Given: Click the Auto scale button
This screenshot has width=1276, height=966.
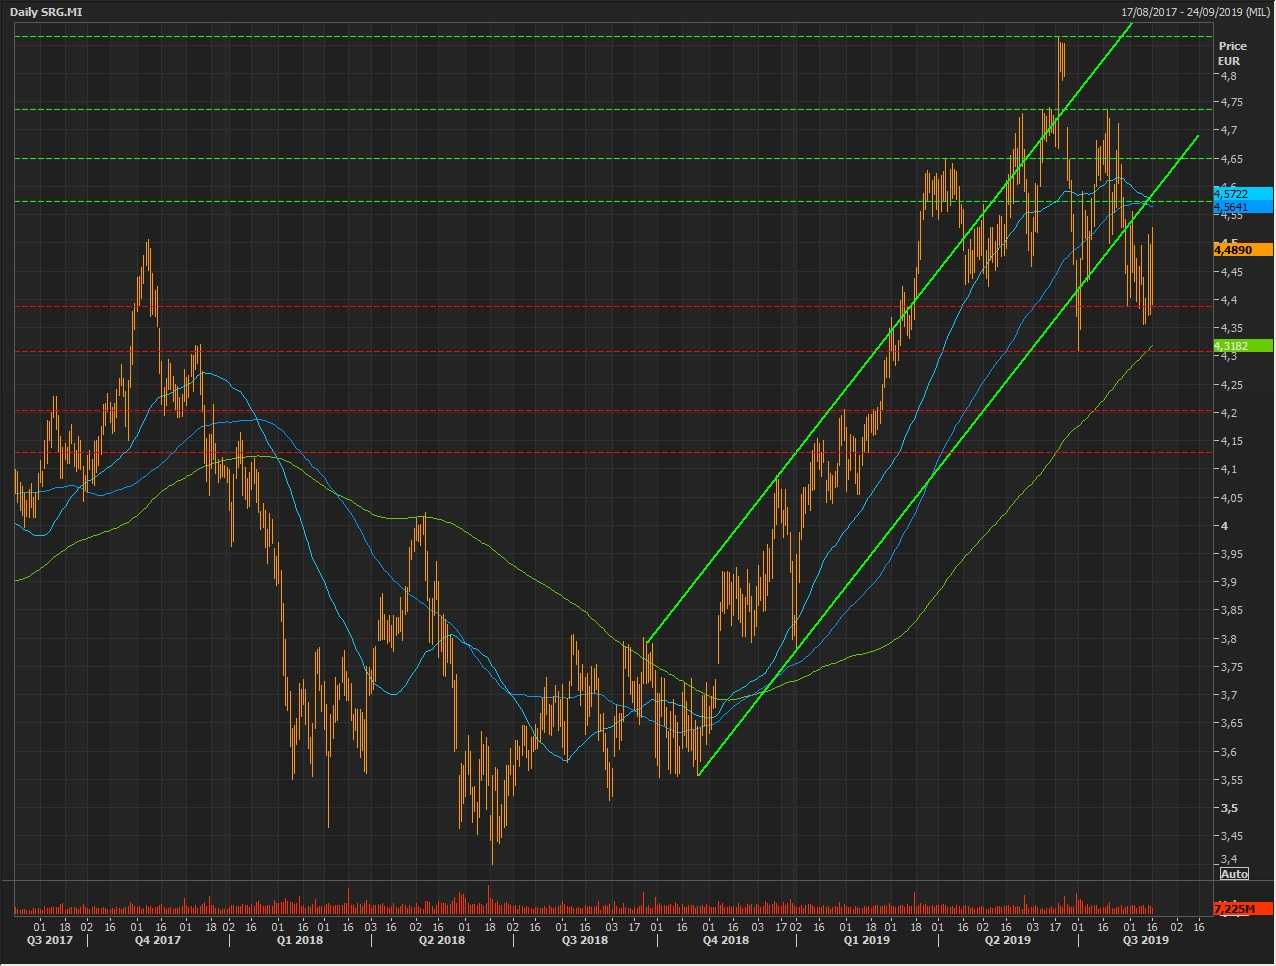Looking at the screenshot, I should pos(1234,874).
